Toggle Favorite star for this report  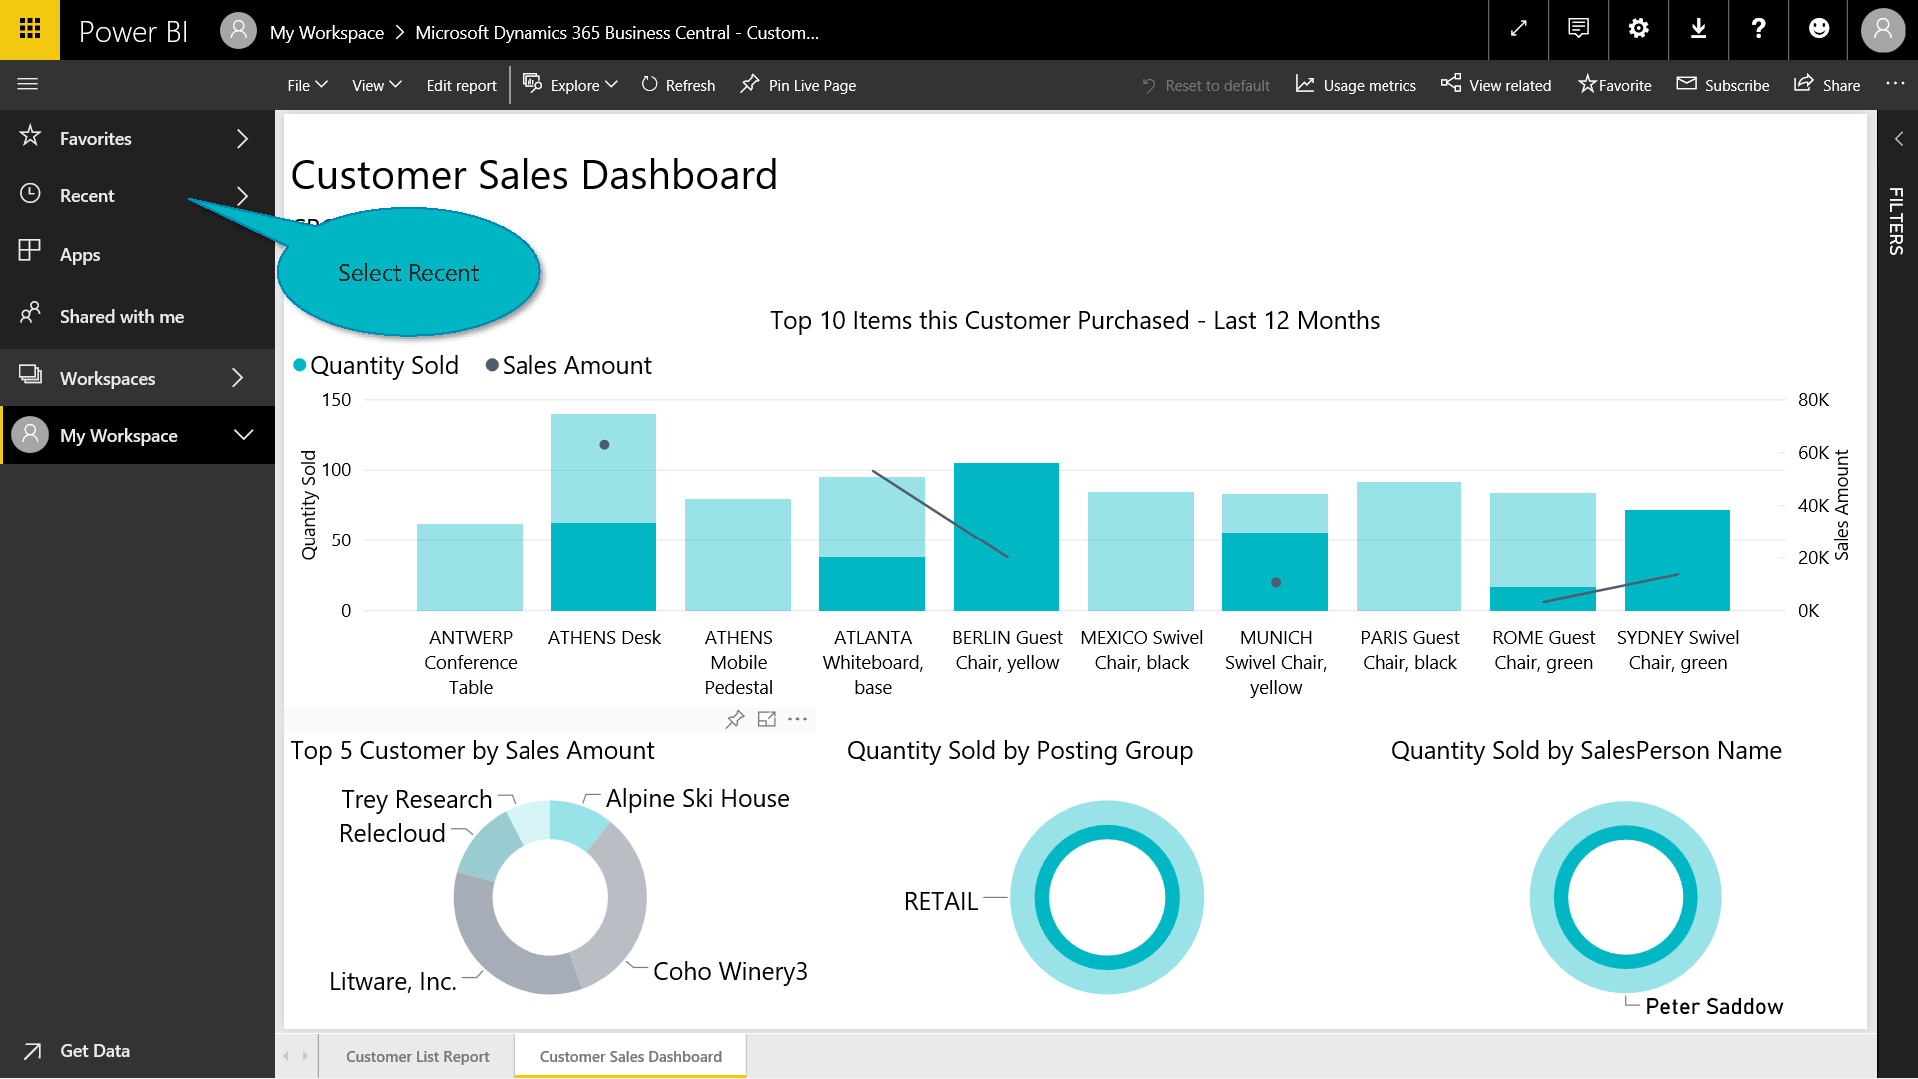coord(1614,85)
